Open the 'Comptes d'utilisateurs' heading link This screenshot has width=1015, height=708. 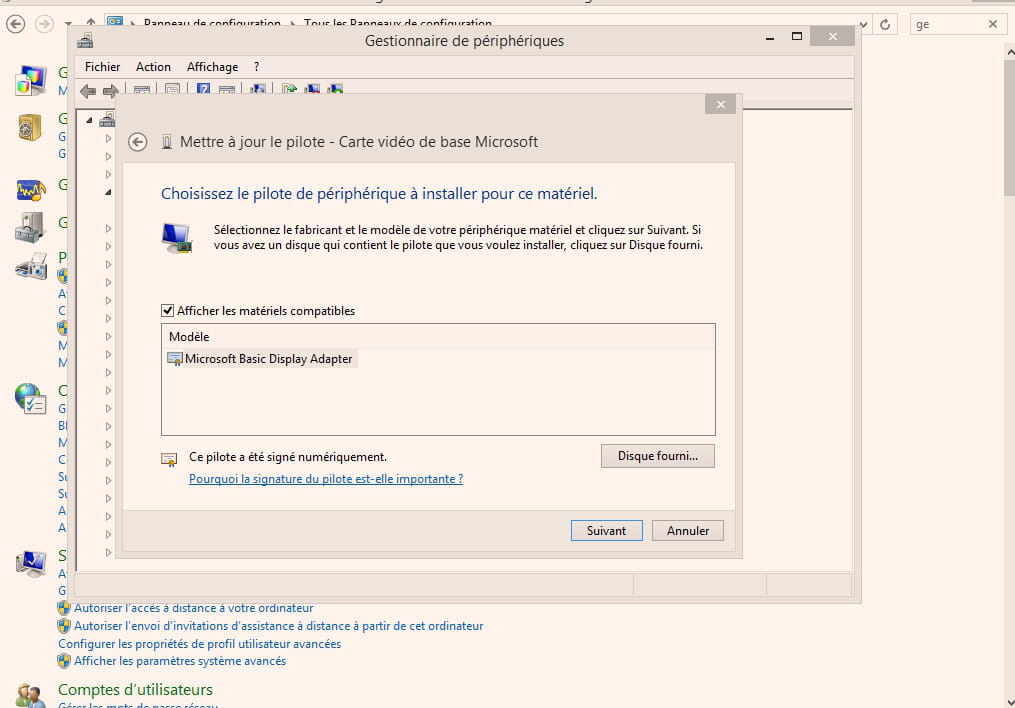(135, 690)
